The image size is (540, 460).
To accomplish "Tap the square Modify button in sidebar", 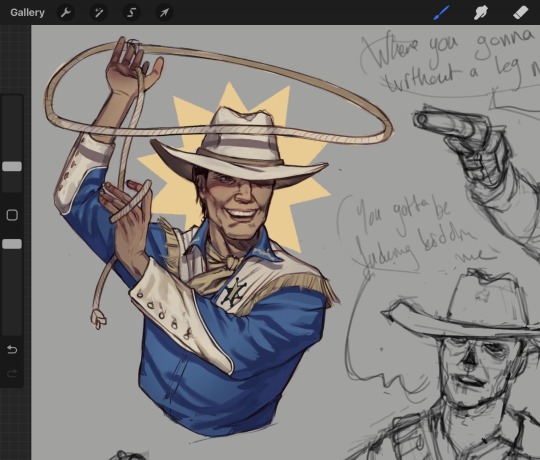I will pyautogui.click(x=12, y=215).
